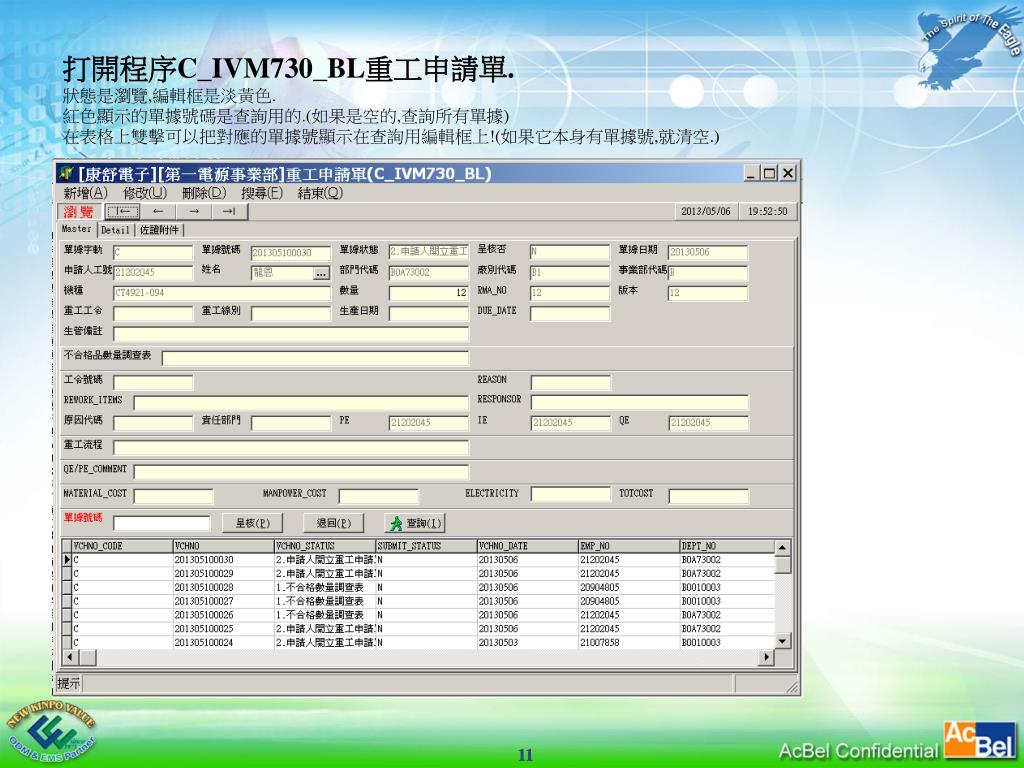Click the 查詢(I) search button
The width and height of the screenshot is (1024, 768).
415,523
